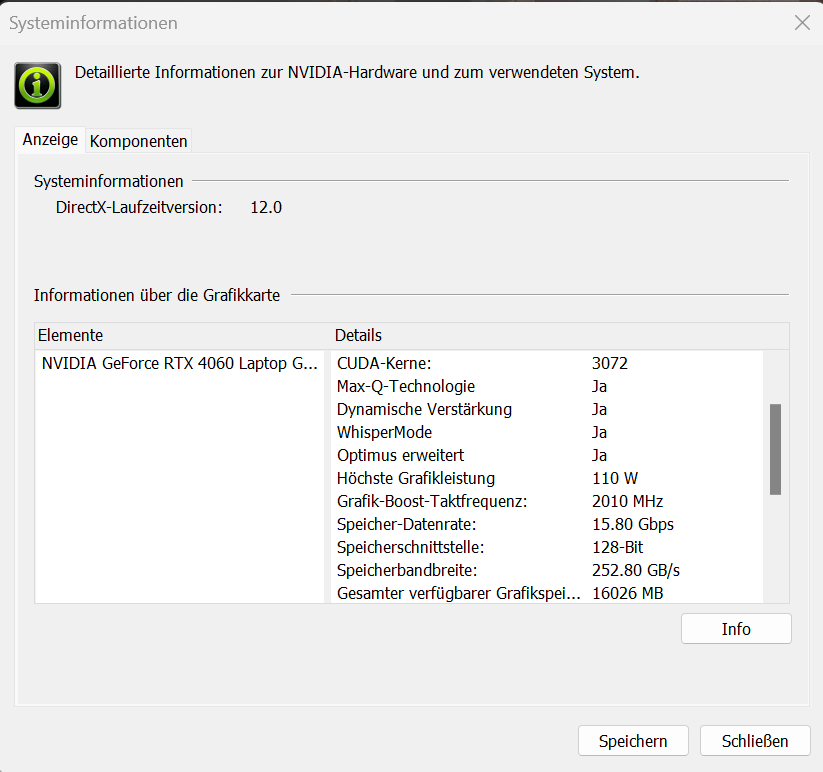Select the Speicherschnittstelle row
The width and height of the screenshot is (823, 772).
[547, 547]
